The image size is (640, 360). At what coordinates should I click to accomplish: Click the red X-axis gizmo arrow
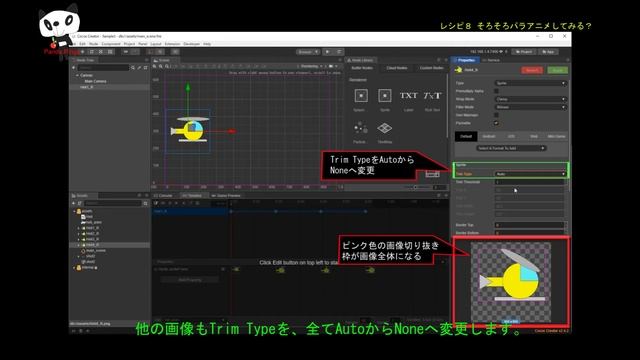(x=232, y=131)
